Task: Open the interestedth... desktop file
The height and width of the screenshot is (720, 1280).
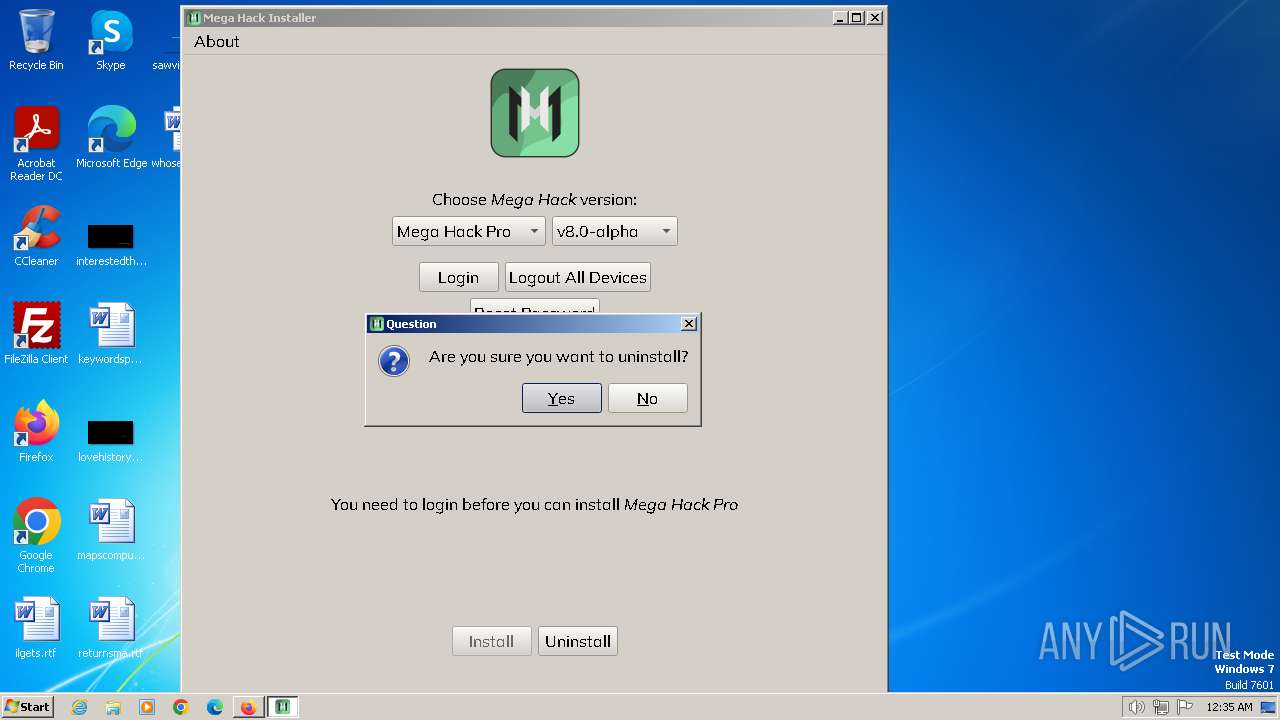Action: pos(111,243)
